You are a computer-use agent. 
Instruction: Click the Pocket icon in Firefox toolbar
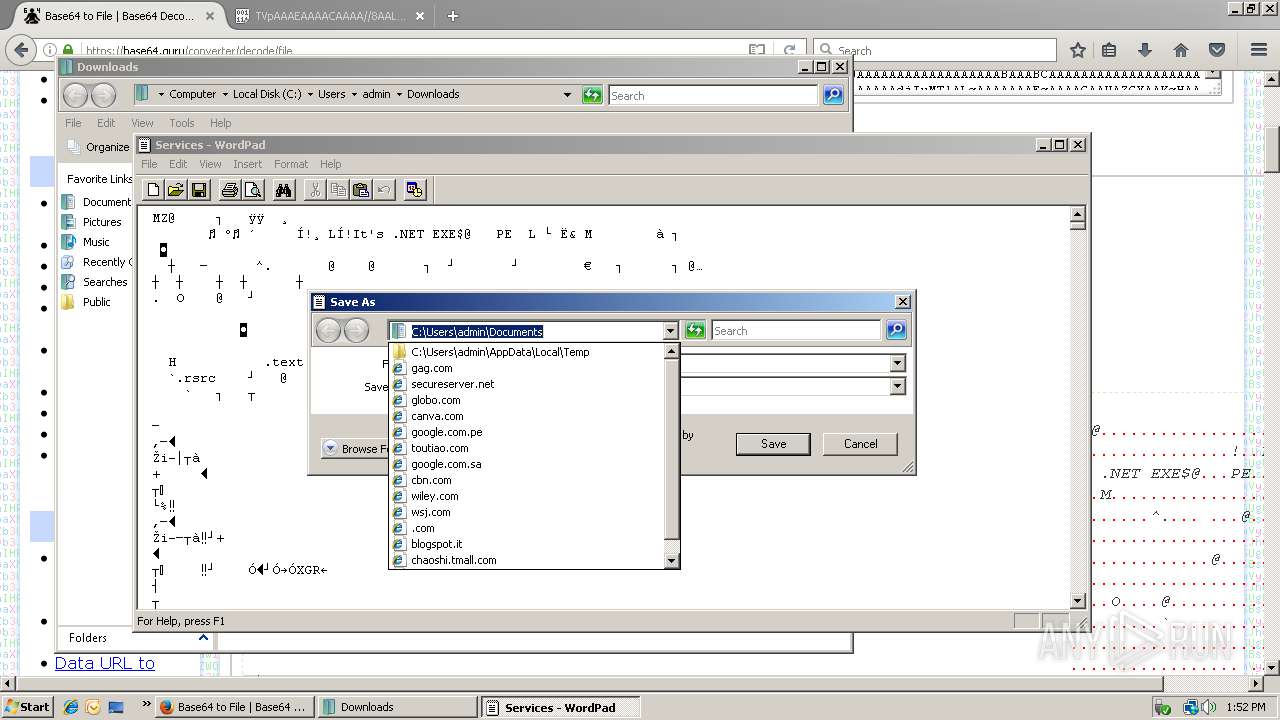pyautogui.click(x=1217, y=50)
